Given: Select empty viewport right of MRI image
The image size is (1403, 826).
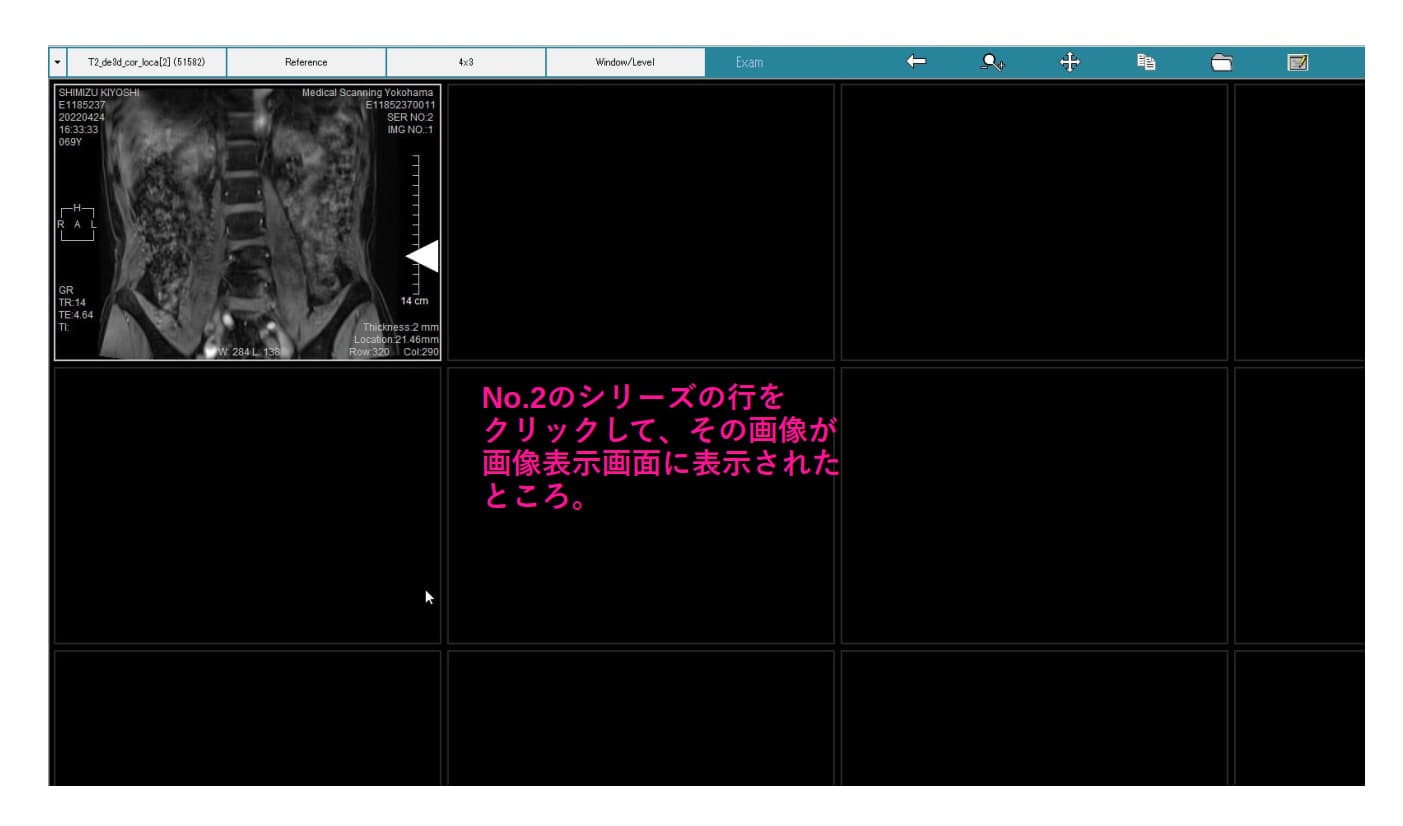Looking at the screenshot, I should pos(640,222).
